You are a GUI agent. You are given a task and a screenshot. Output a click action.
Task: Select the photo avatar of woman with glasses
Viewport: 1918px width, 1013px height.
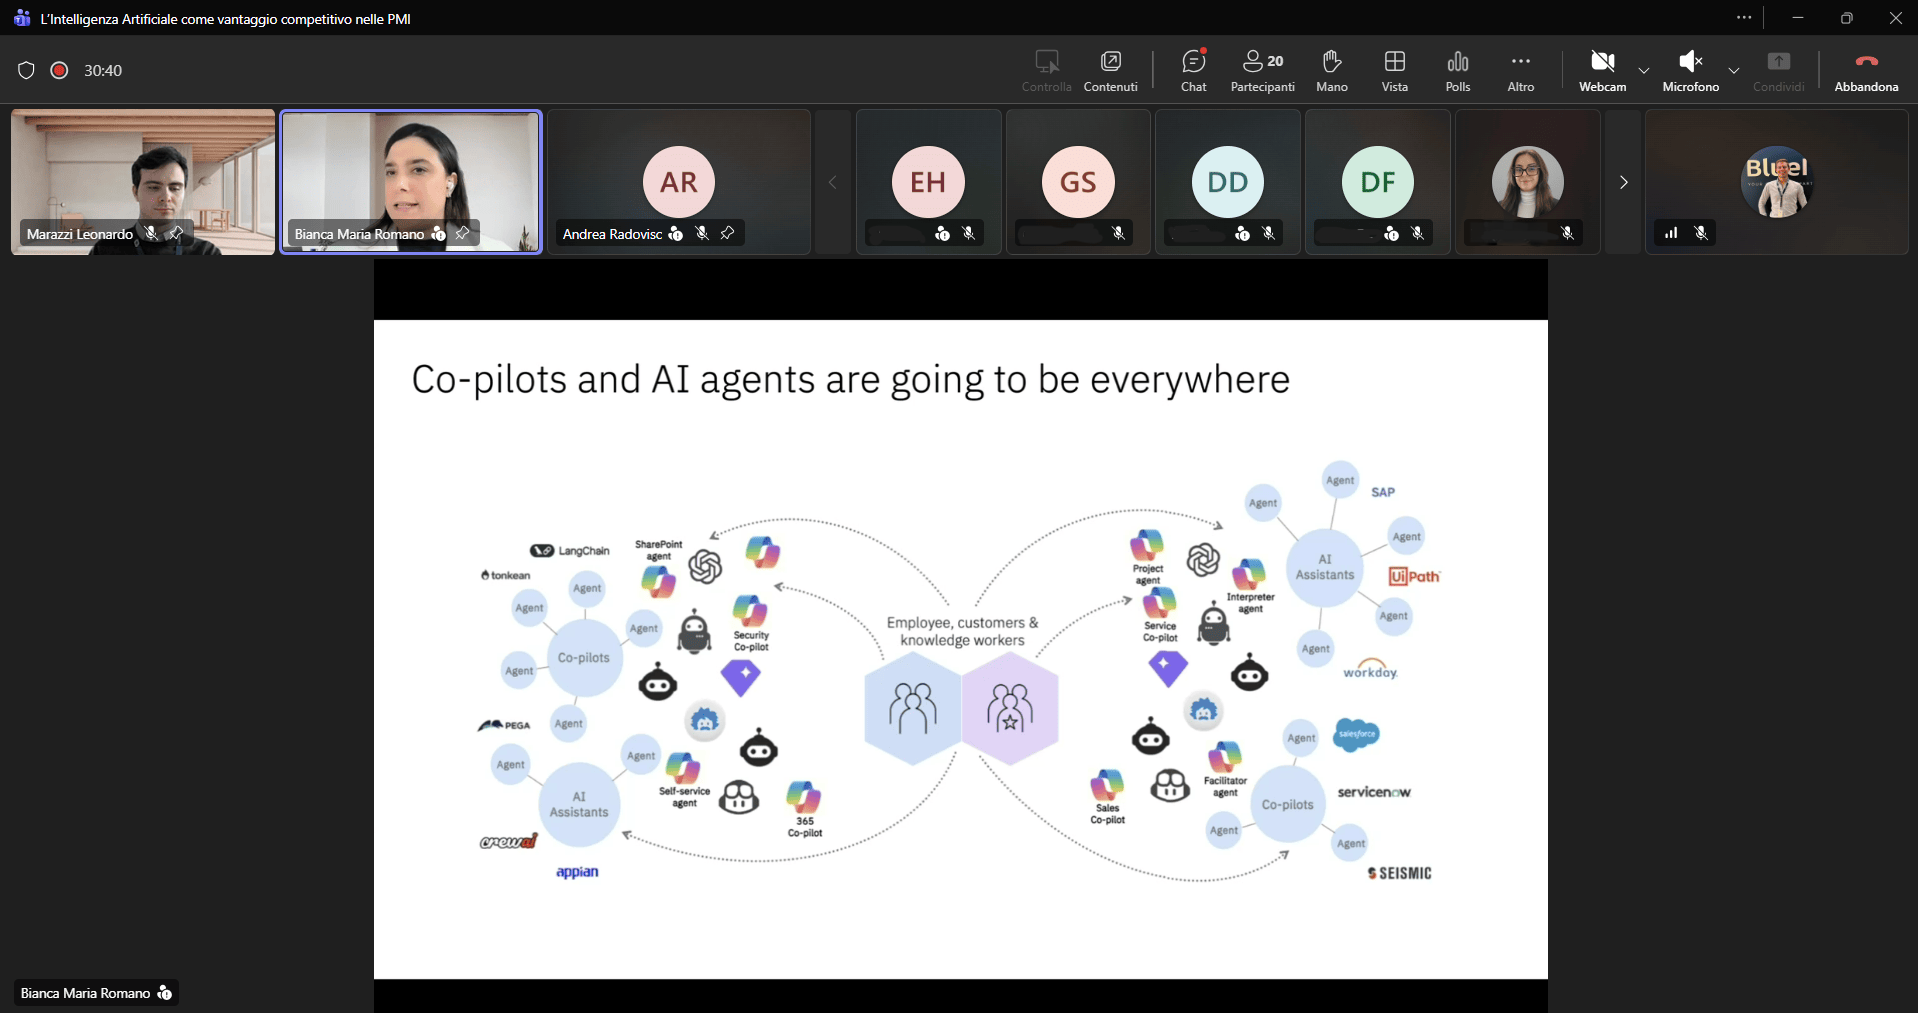coord(1527,182)
